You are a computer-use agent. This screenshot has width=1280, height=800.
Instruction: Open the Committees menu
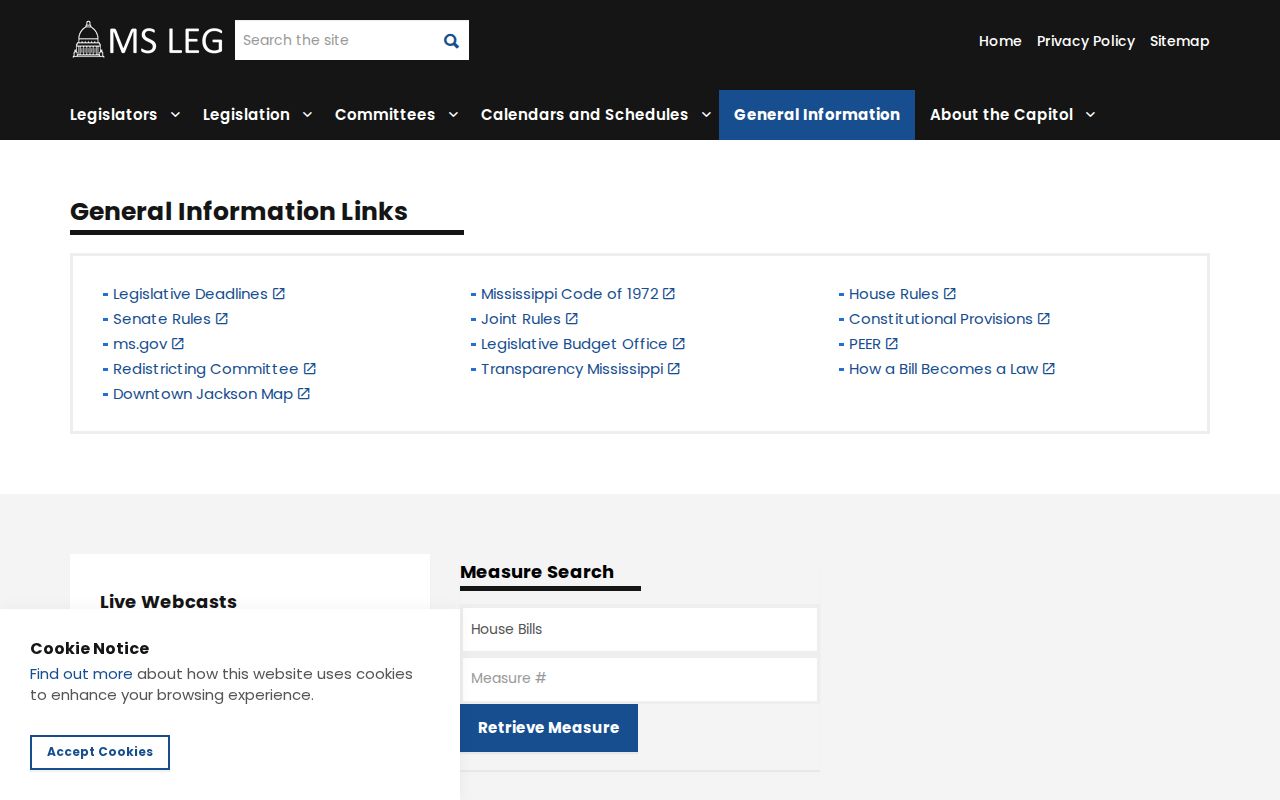click(x=385, y=115)
